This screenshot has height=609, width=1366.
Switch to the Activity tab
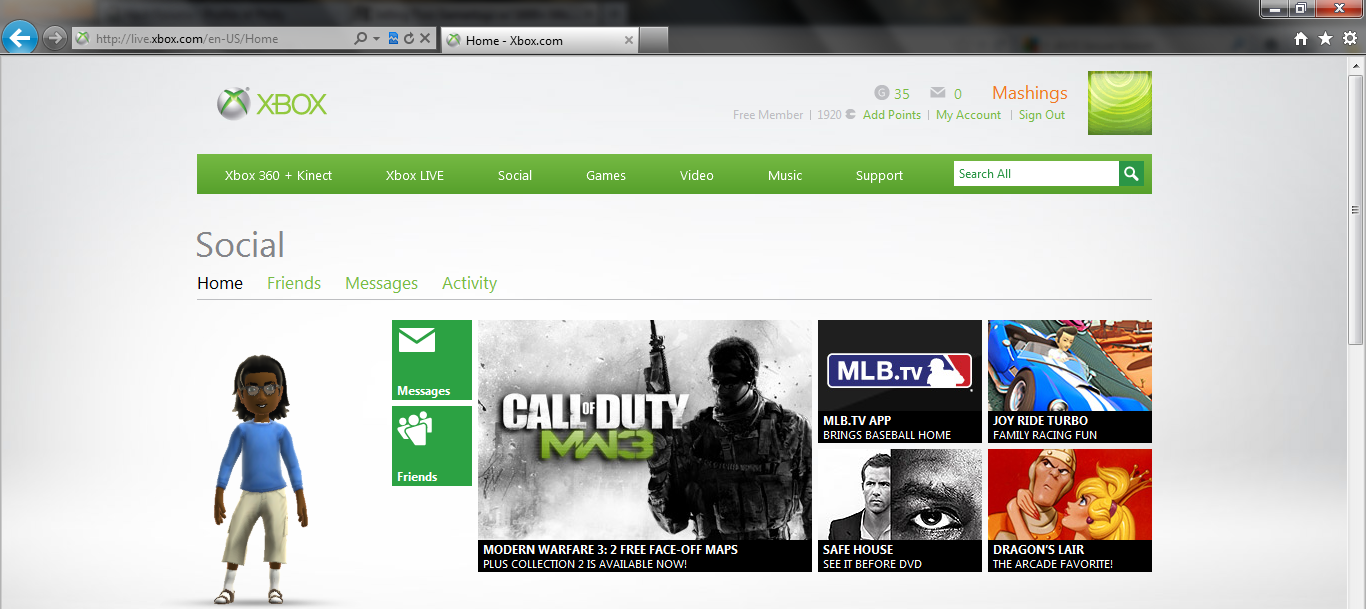pyautogui.click(x=469, y=283)
